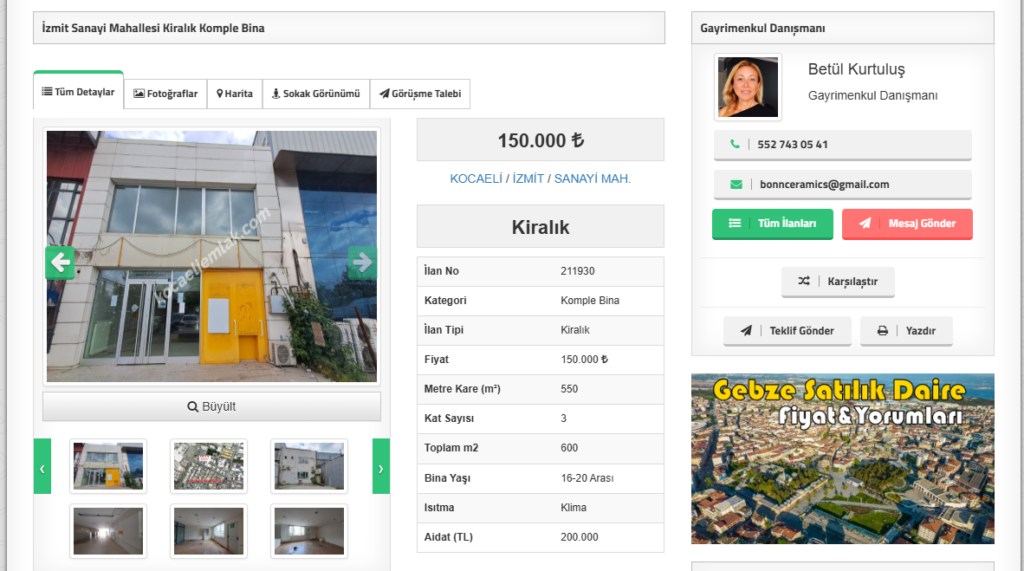1024x571 pixels.
Task: Open the Tüm Detaylar tab
Action: point(78,92)
